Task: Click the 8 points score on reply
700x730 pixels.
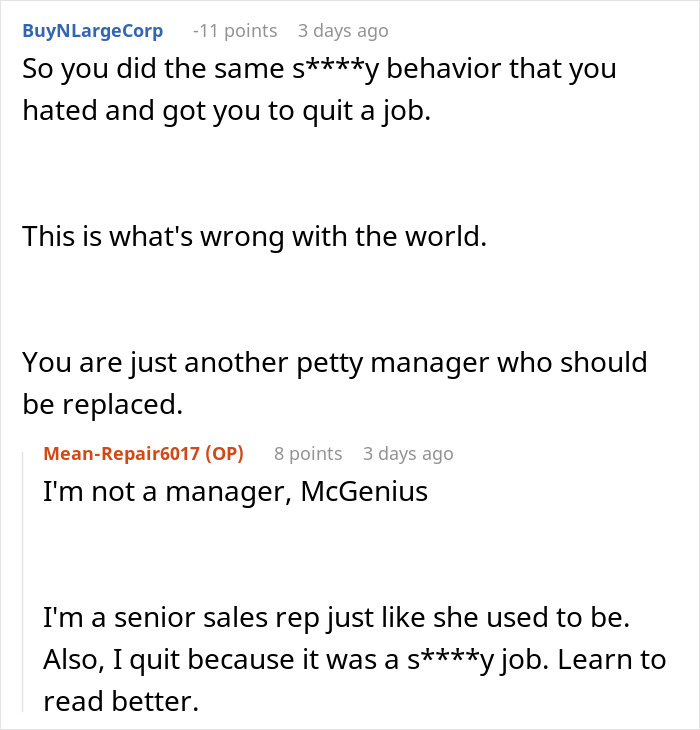Action: tap(308, 454)
